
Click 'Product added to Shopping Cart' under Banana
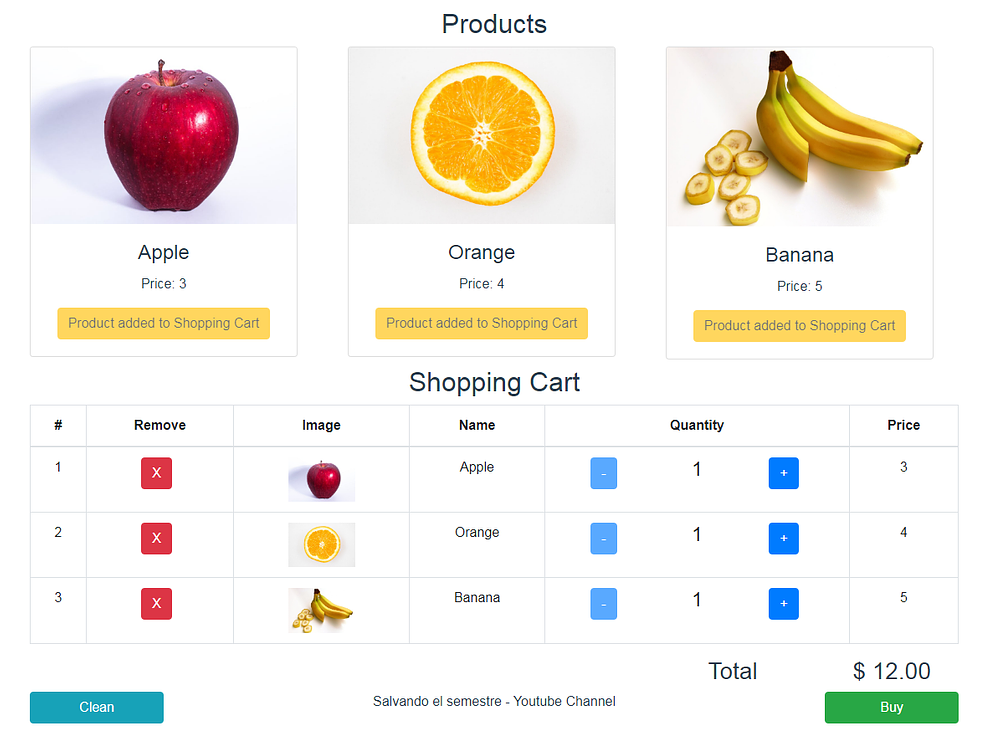click(x=799, y=326)
